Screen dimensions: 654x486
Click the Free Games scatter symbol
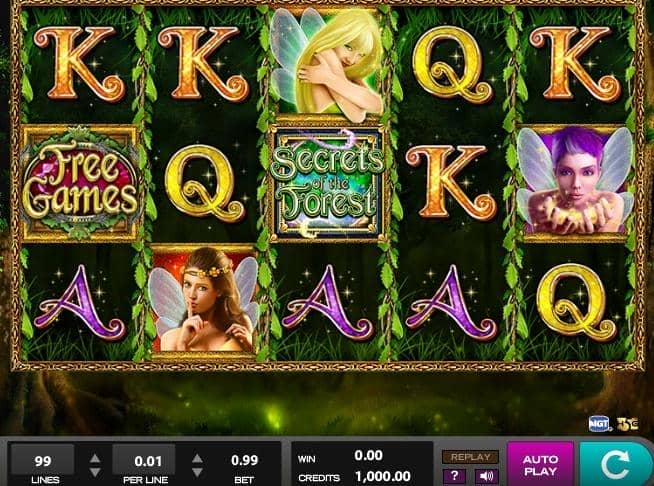(80, 183)
